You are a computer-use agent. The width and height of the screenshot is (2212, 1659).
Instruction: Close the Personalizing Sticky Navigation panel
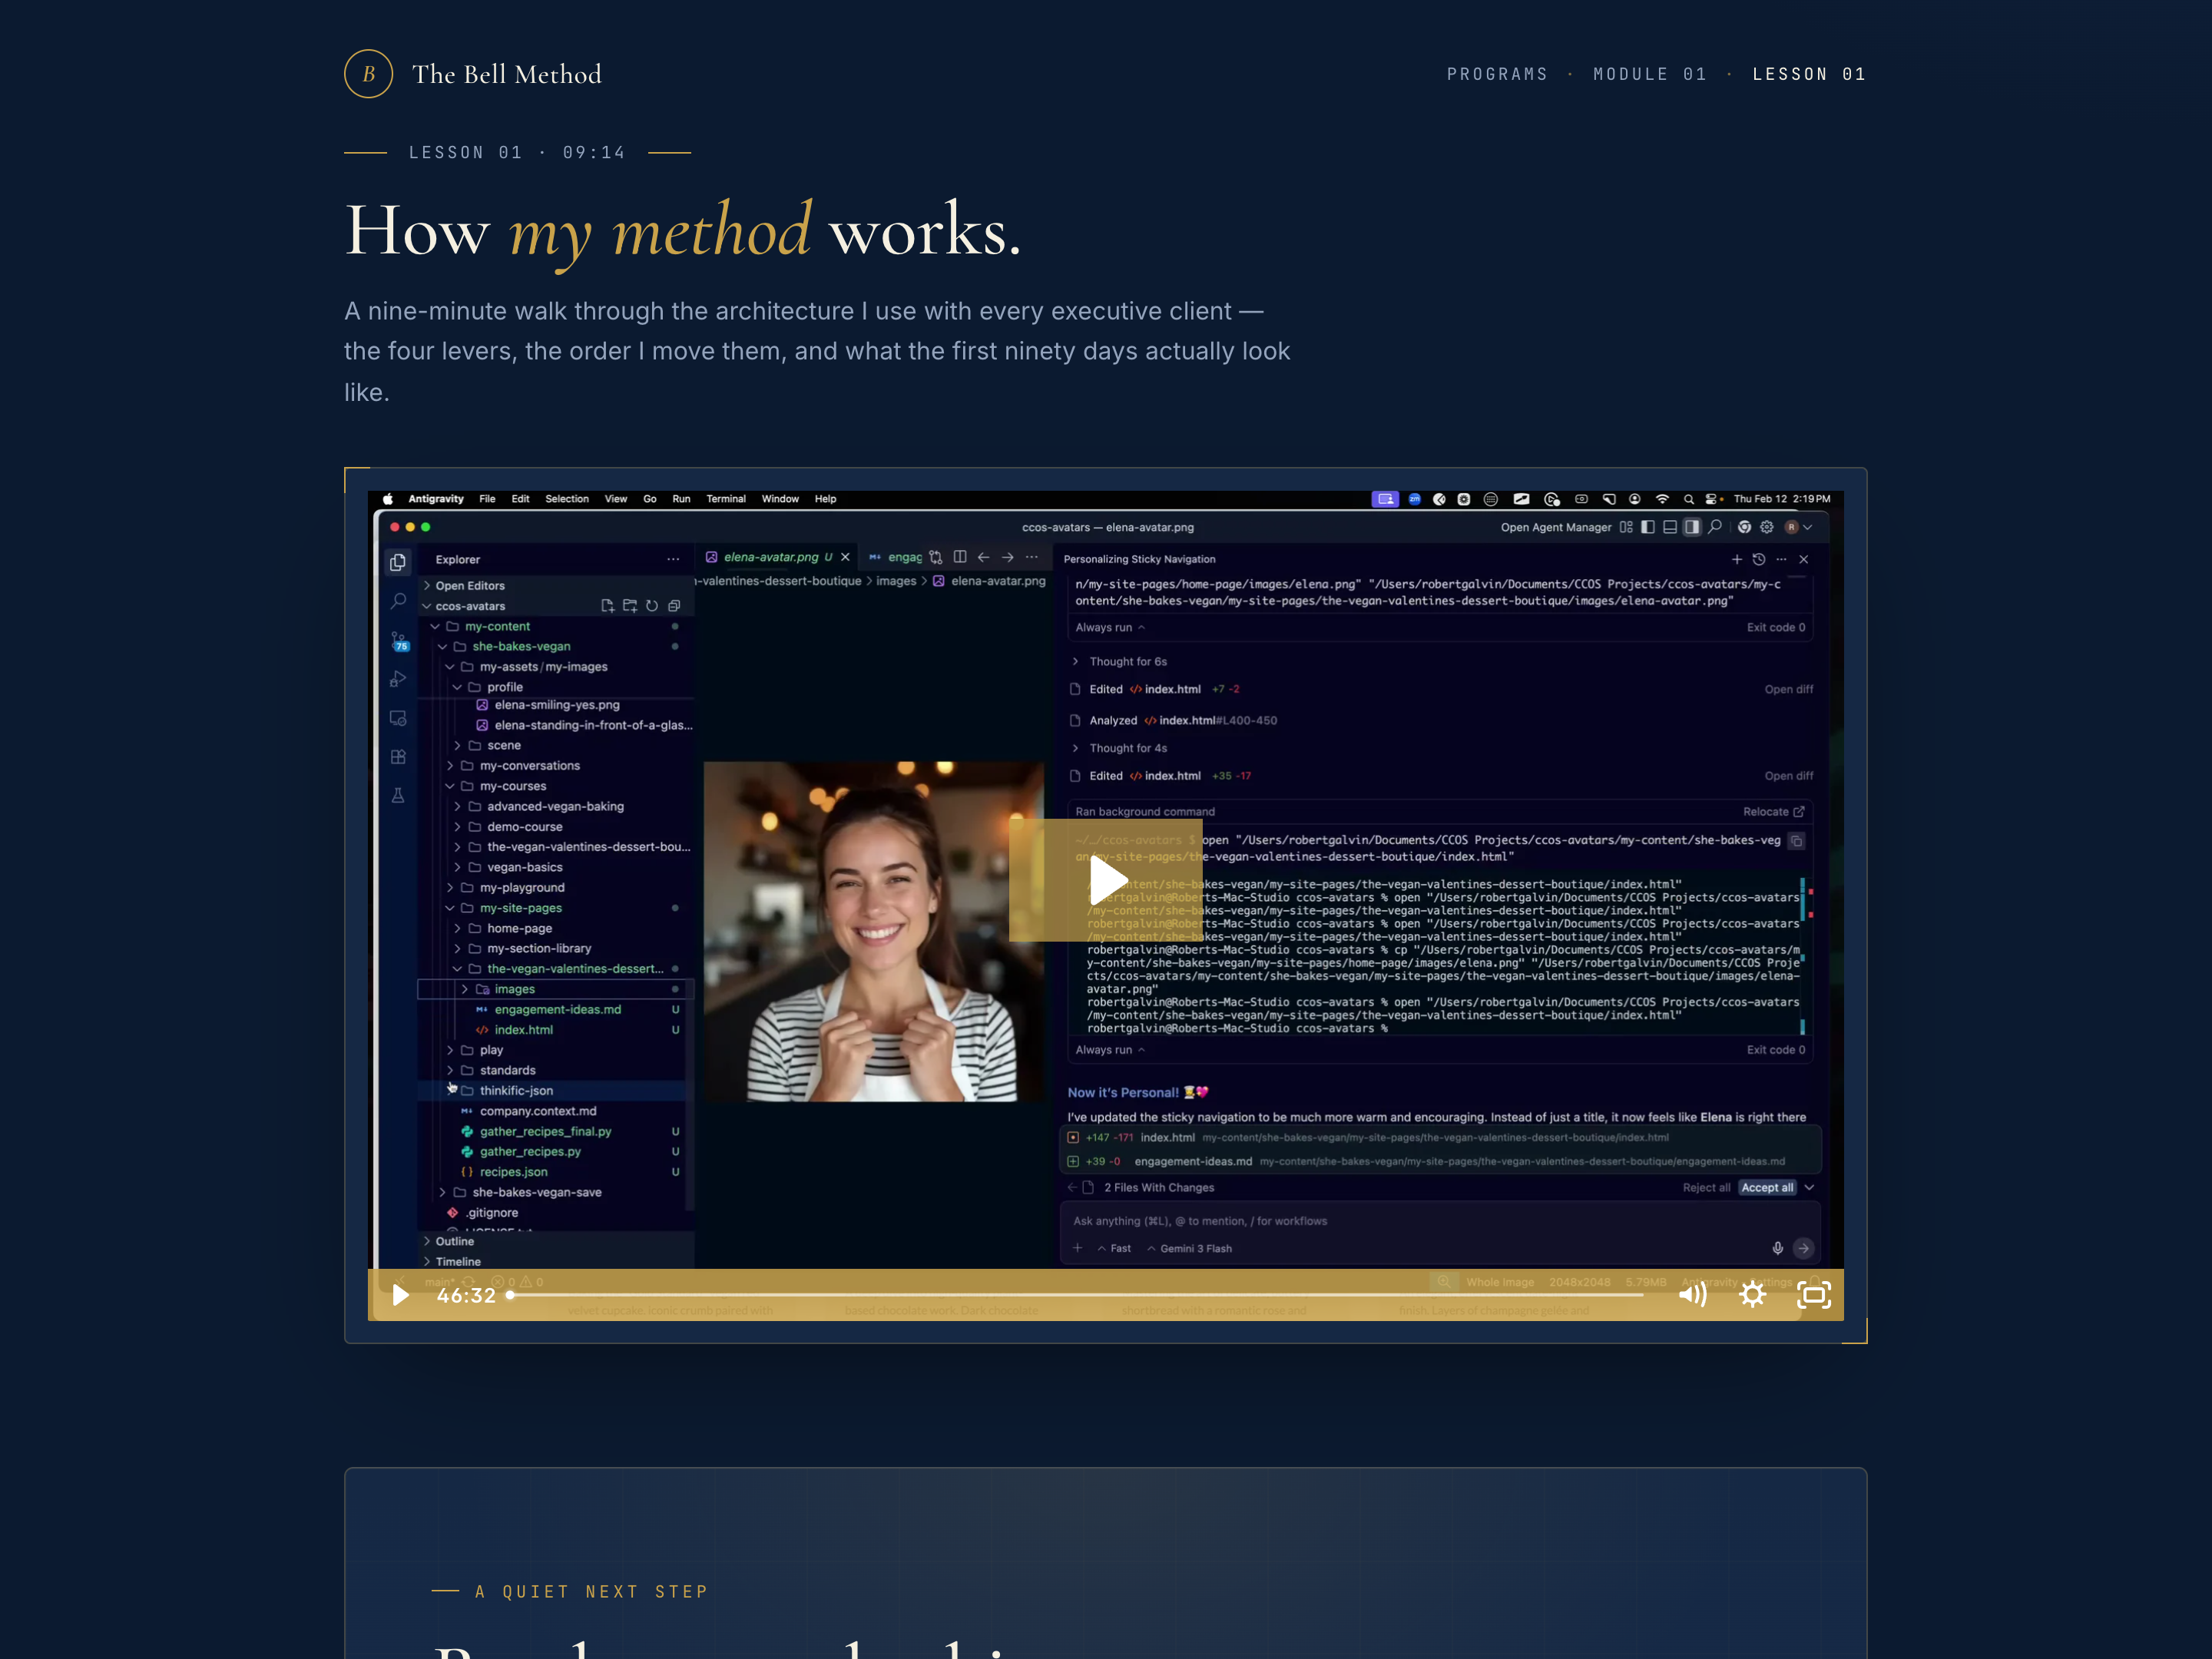pos(1804,559)
